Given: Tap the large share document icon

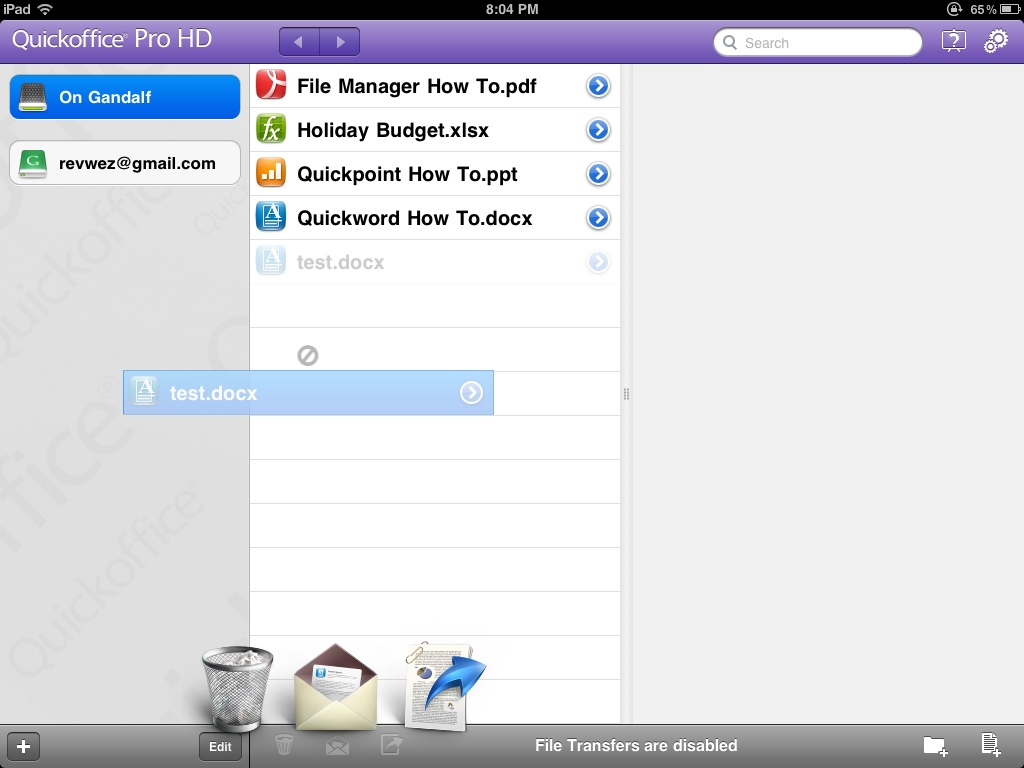Looking at the screenshot, I should point(443,685).
